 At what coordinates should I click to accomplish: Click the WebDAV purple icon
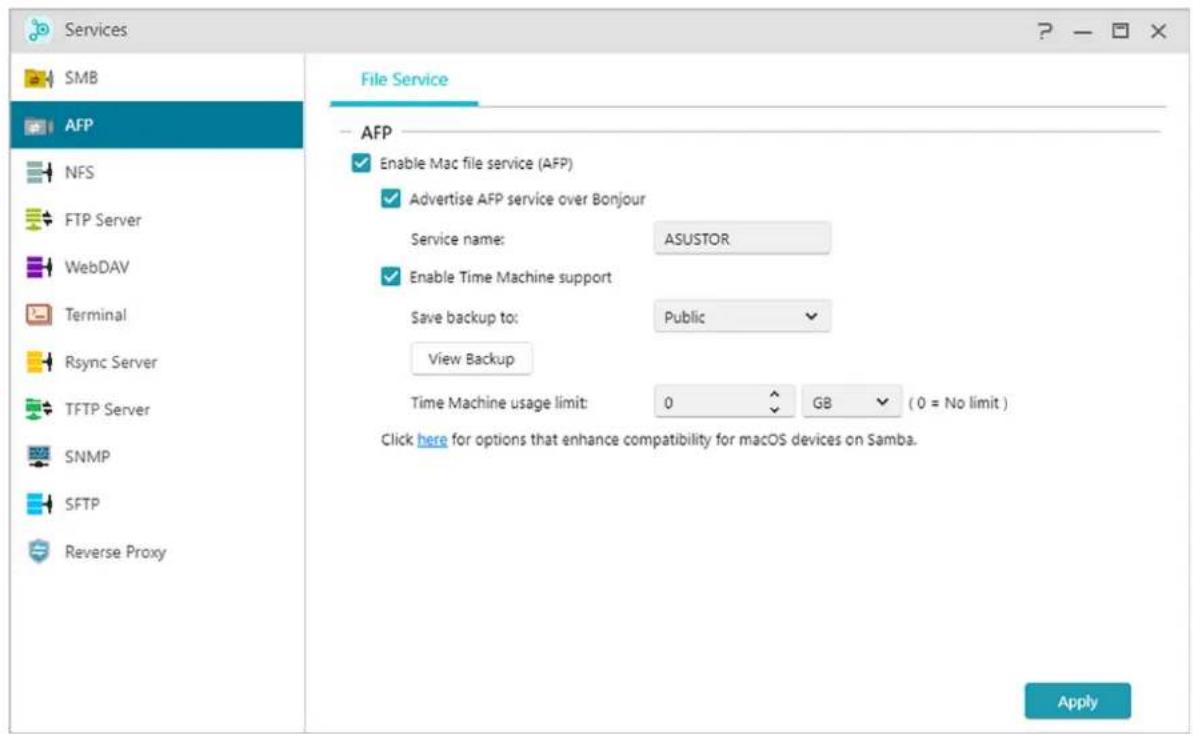point(38,267)
